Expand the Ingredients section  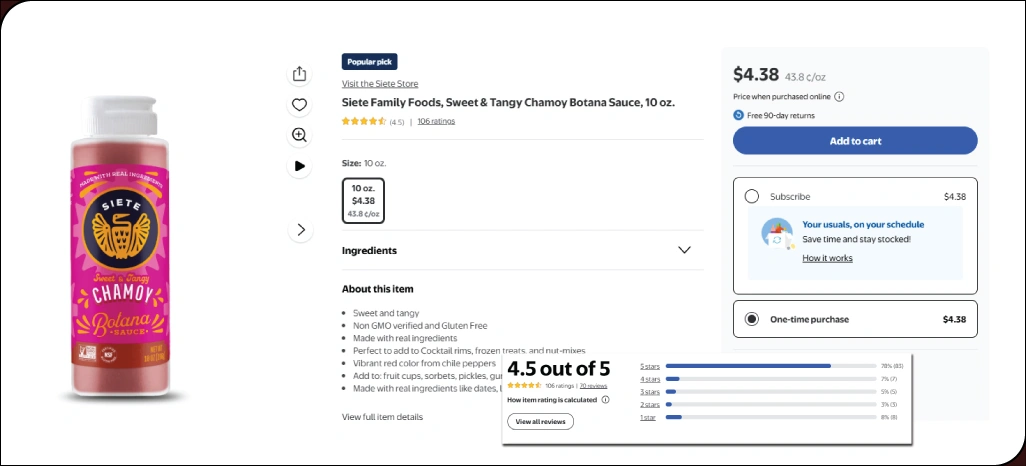pyautogui.click(x=684, y=251)
